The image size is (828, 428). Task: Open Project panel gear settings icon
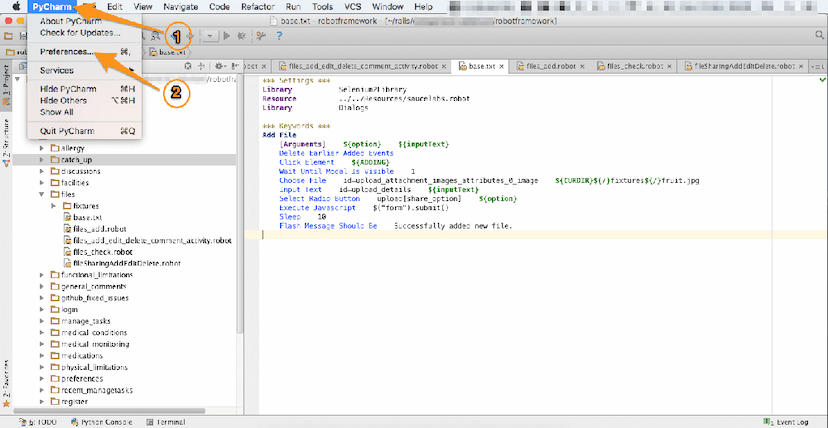220,66
